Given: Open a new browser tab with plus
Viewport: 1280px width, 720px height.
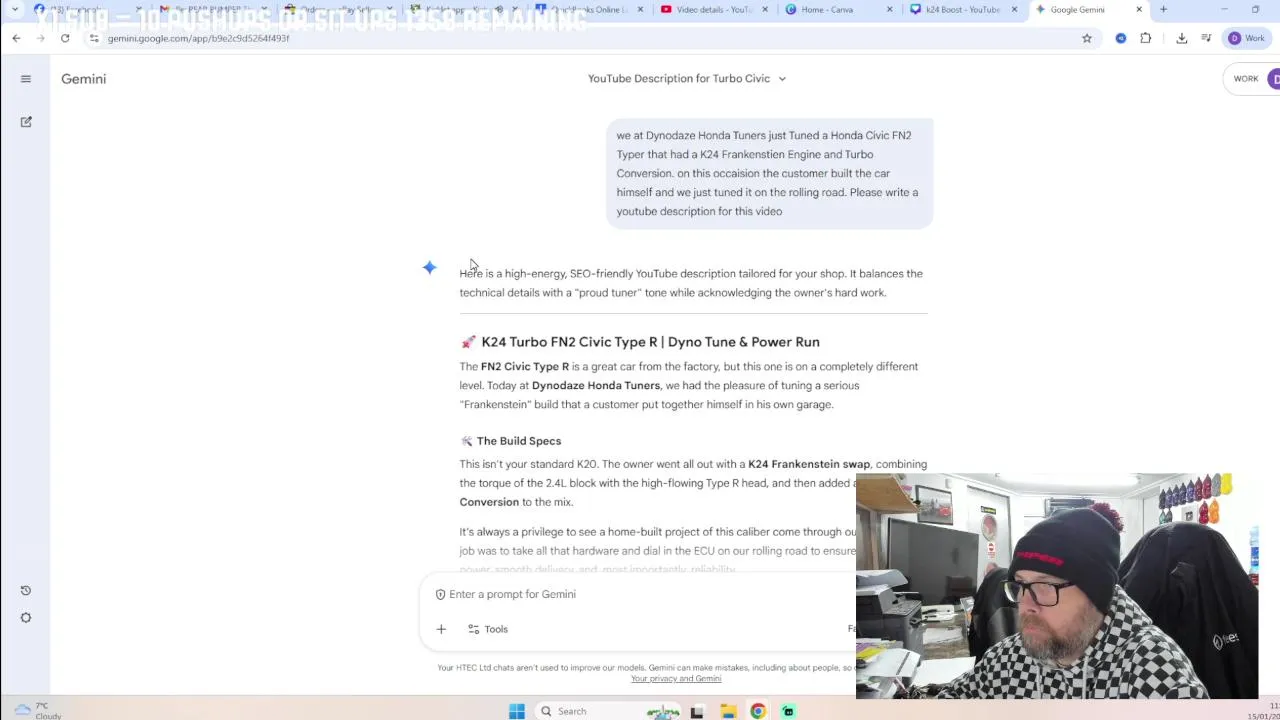Looking at the screenshot, I should pyautogui.click(x=1163, y=9).
